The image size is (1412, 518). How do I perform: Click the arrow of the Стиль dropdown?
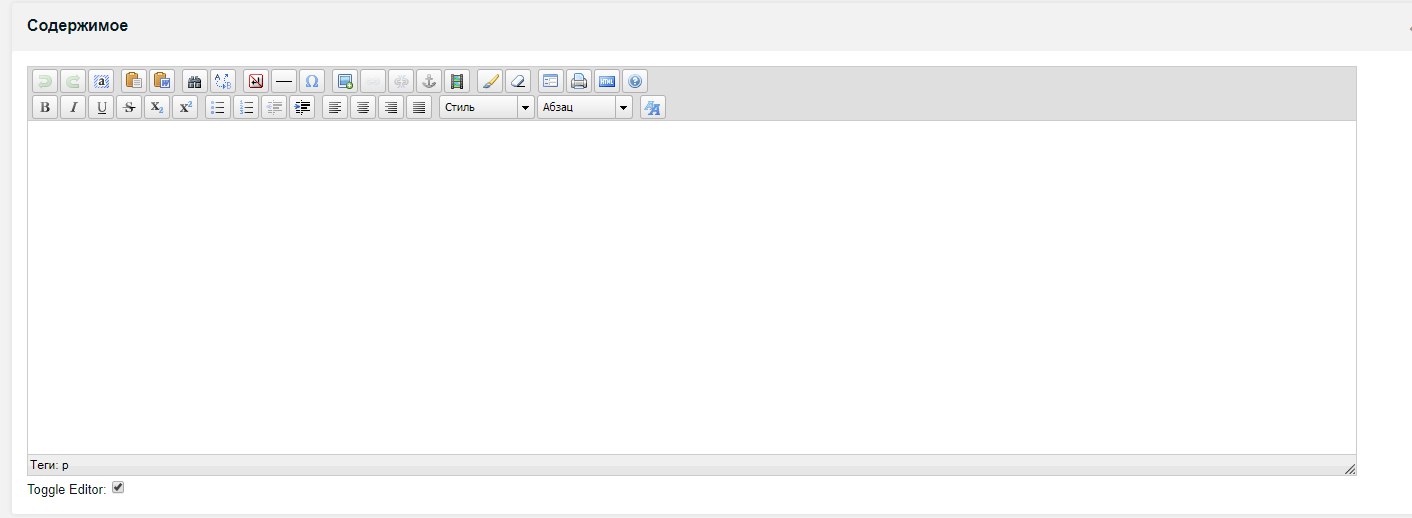pyautogui.click(x=525, y=107)
